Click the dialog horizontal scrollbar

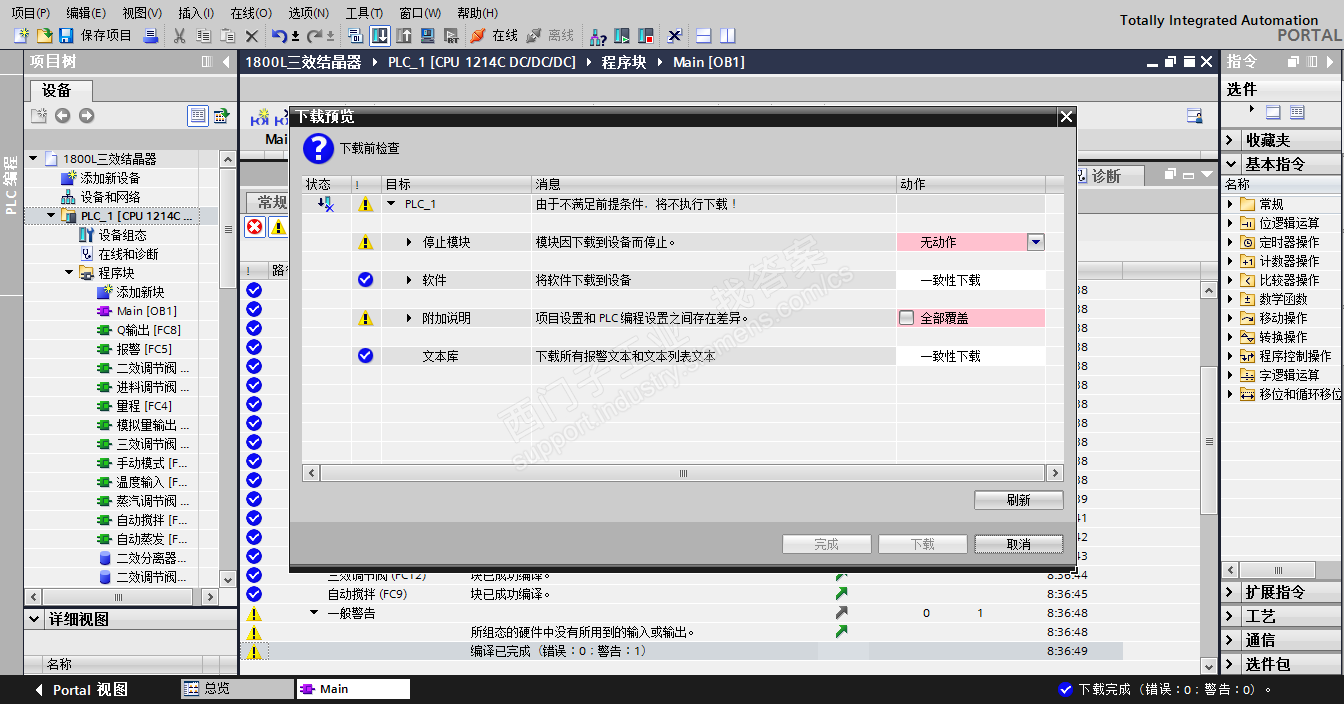[683, 473]
